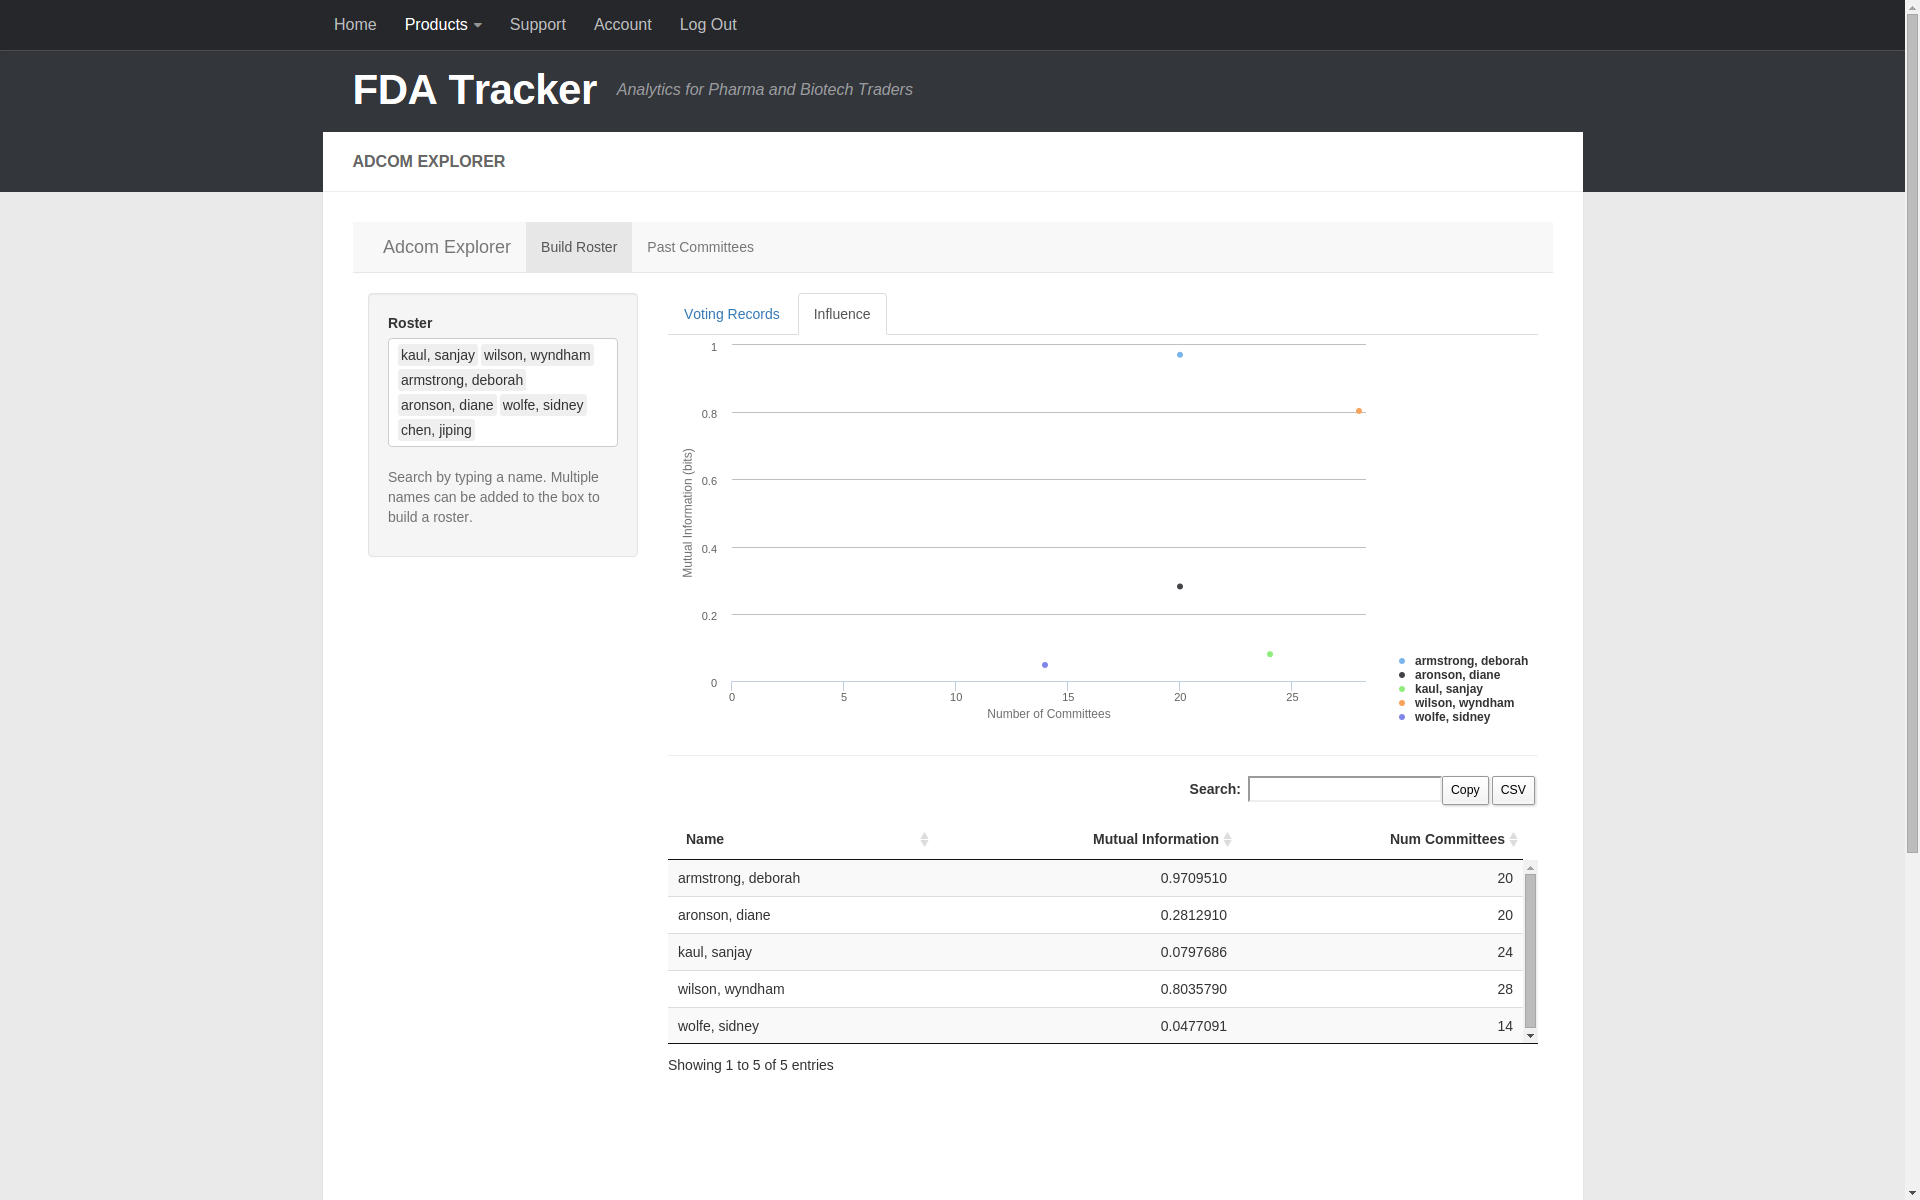Go to the Support page
The height and width of the screenshot is (1200, 1920).
(538, 25)
